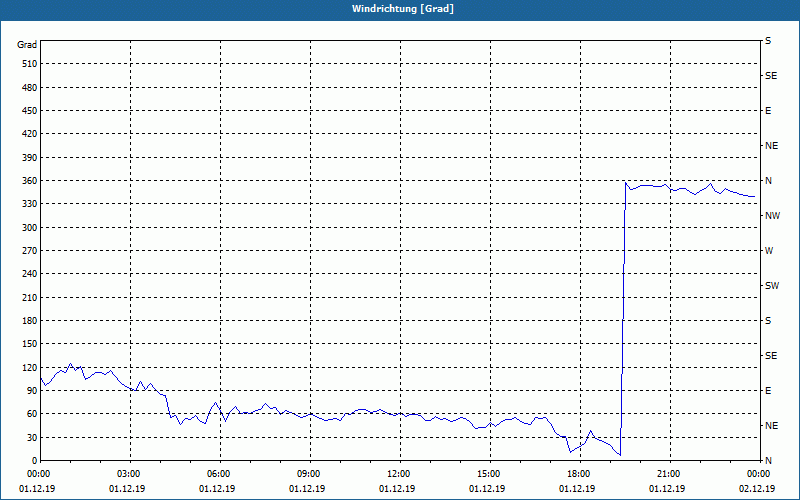Click the chart title "Windrichtung [Grad]"
Screen dimensions: 800x500
coord(403,9)
